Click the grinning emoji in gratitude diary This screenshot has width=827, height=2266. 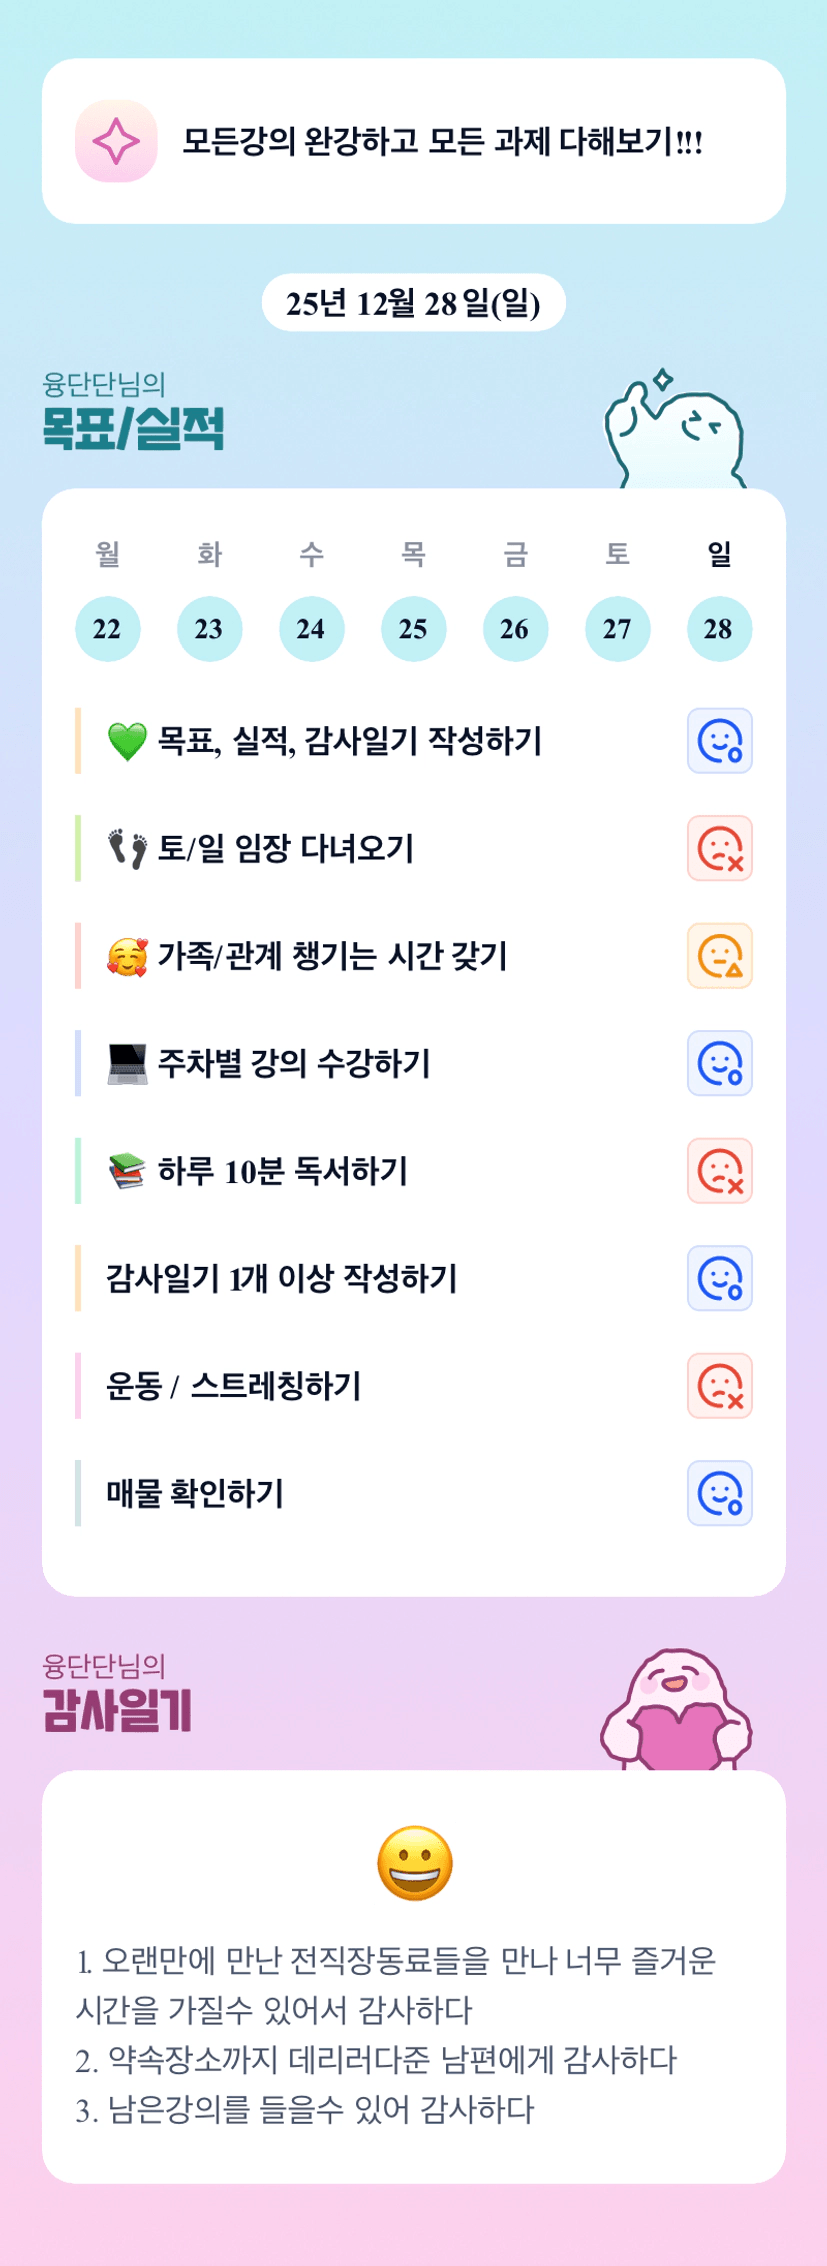click(x=414, y=1863)
